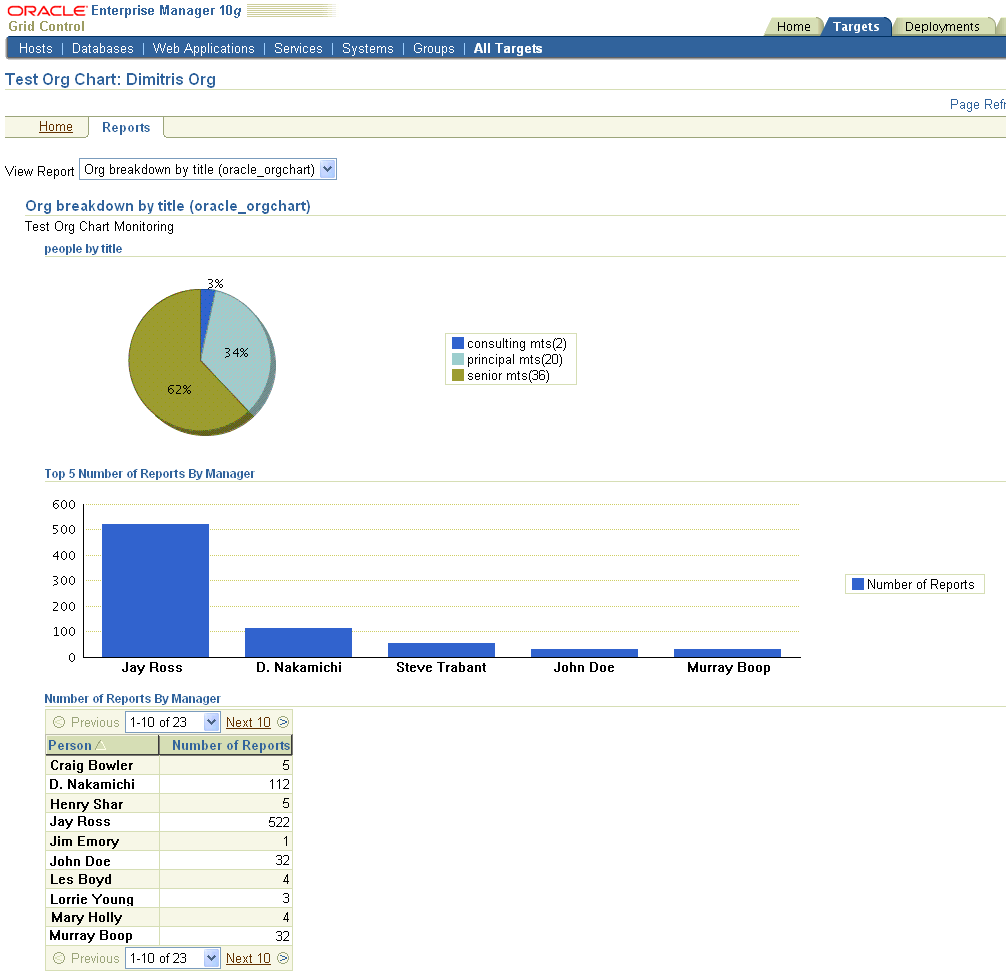Screen dimensions: 1006x976
Task: Click the previous arrow icon below the table
Action: [x=58, y=958]
